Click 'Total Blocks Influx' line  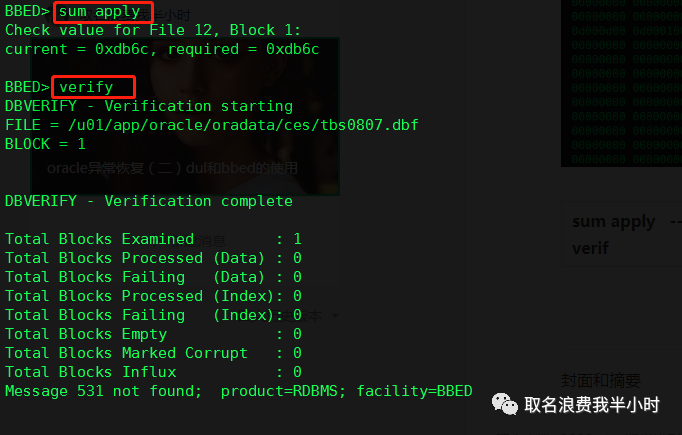pos(153,372)
